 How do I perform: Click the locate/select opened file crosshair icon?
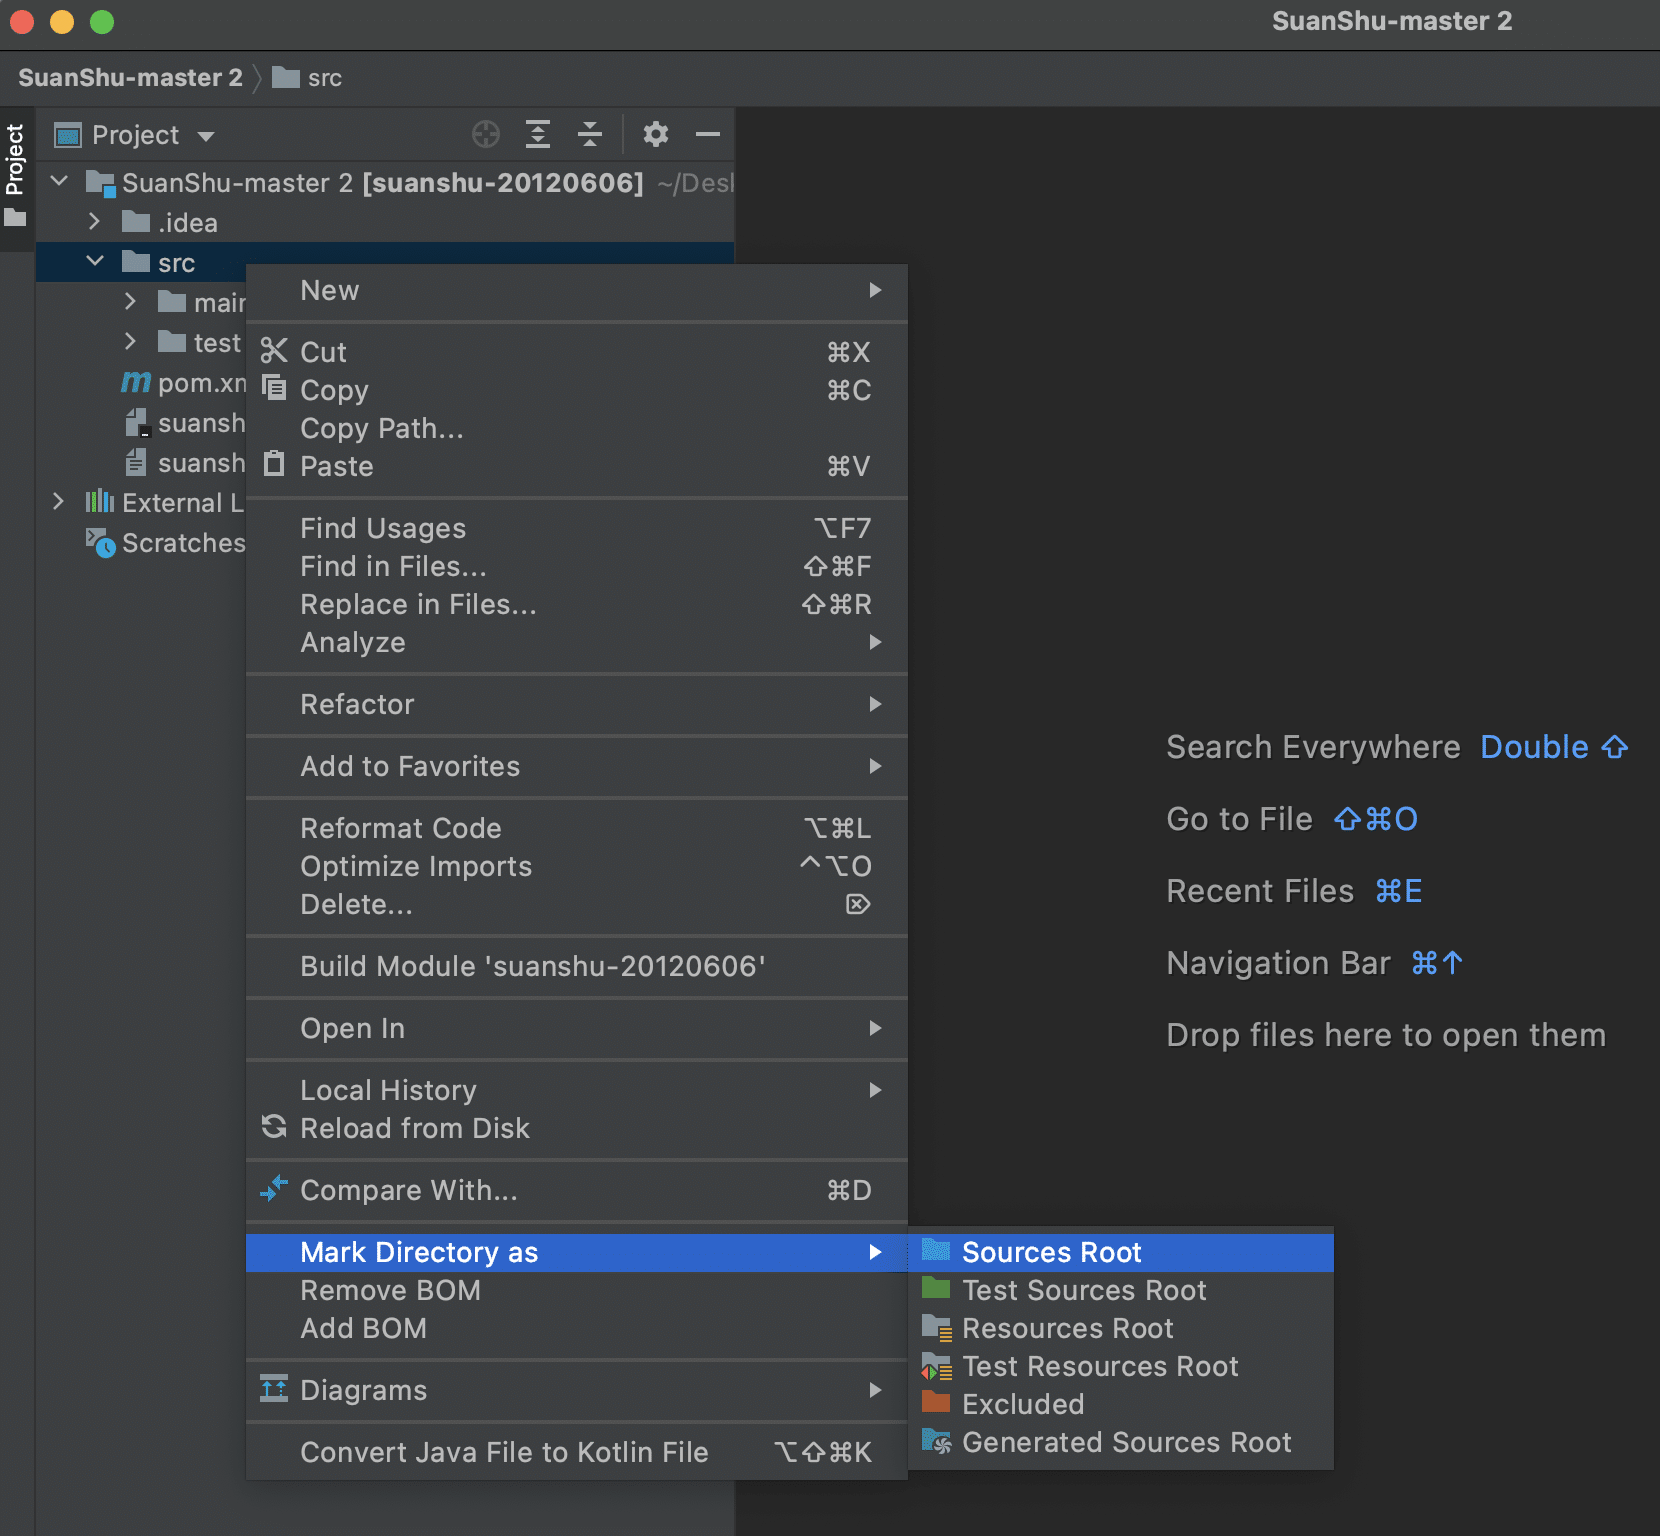(486, 134)
